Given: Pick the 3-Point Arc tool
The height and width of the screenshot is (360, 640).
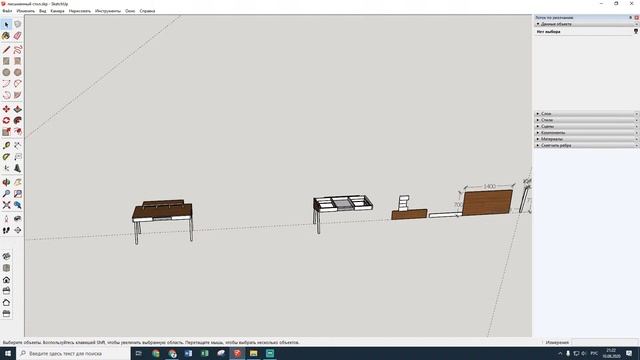Looking at the screenshot, I should pyautogui.click(x=6, y=95).
